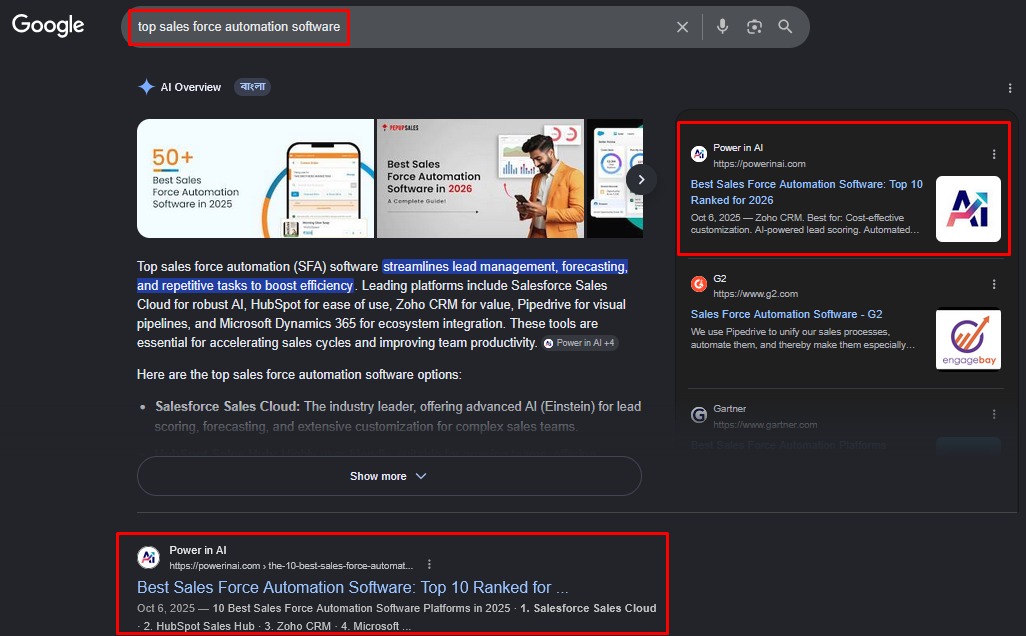Open three-dot menu for G2 source card
This screenshot has height=636, width=1026.
click(x=994, y=284)
